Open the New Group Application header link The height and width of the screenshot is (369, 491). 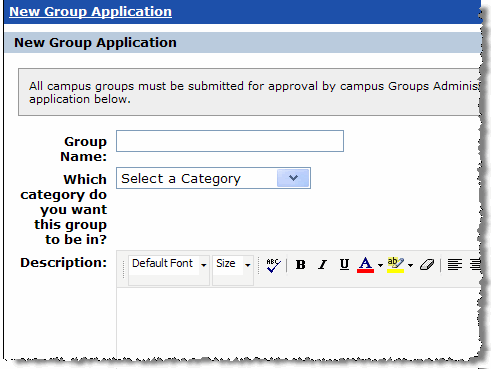click(x=90, y=11)
